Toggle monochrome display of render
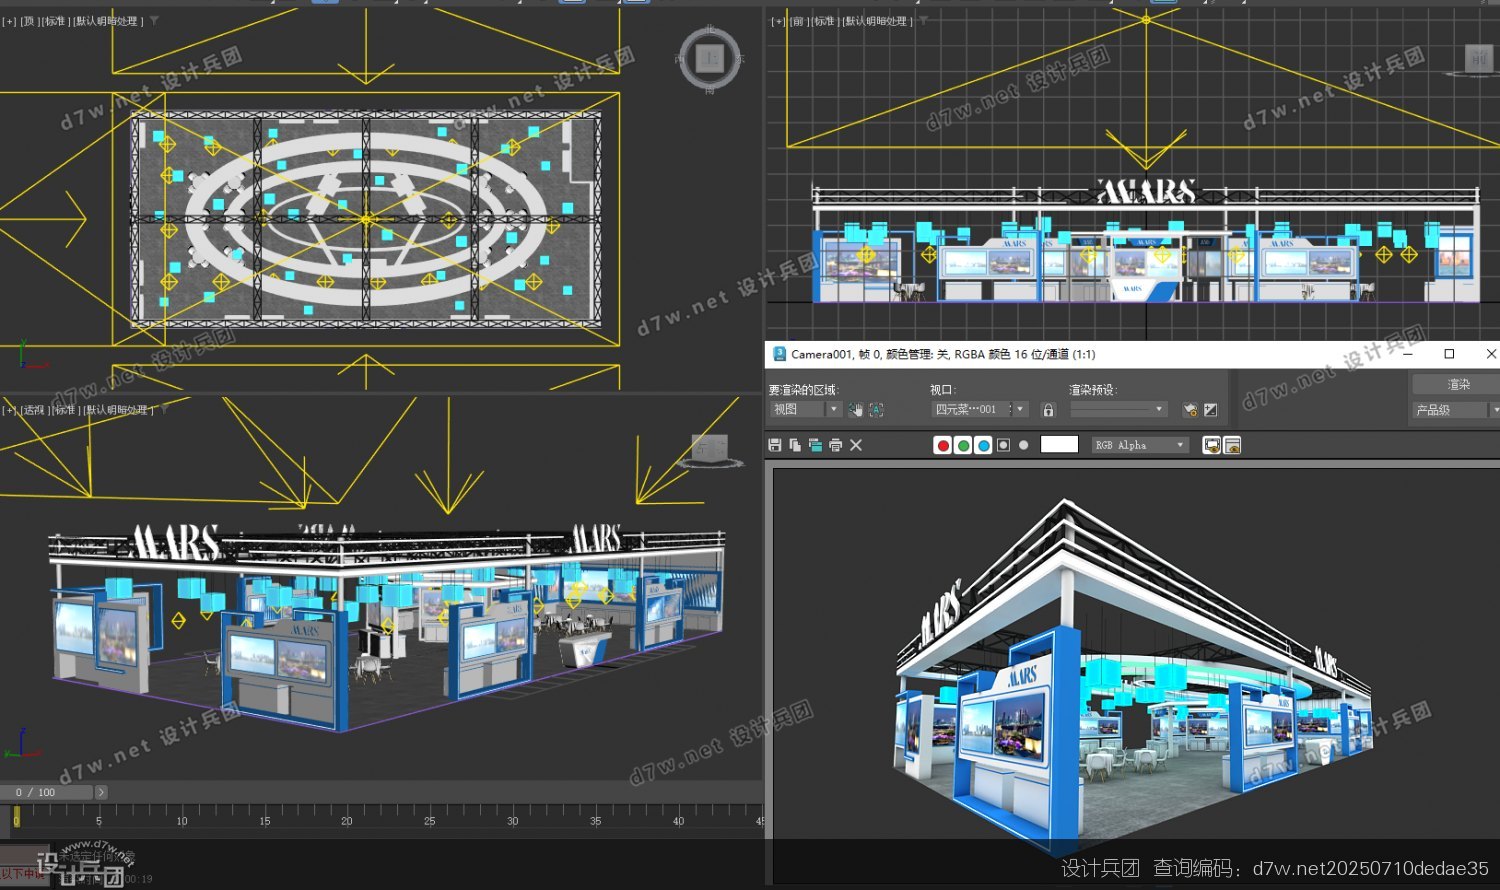This screenshot has width=1500, height=890. coord(1024,445)
